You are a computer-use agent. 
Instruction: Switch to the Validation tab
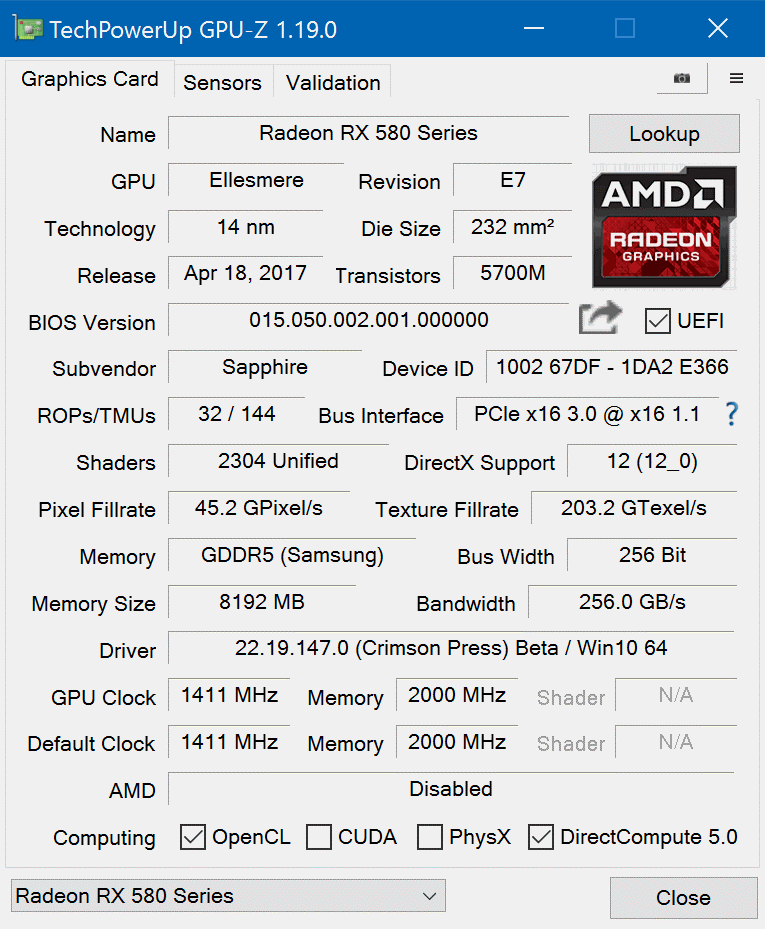tap(333, 83)
